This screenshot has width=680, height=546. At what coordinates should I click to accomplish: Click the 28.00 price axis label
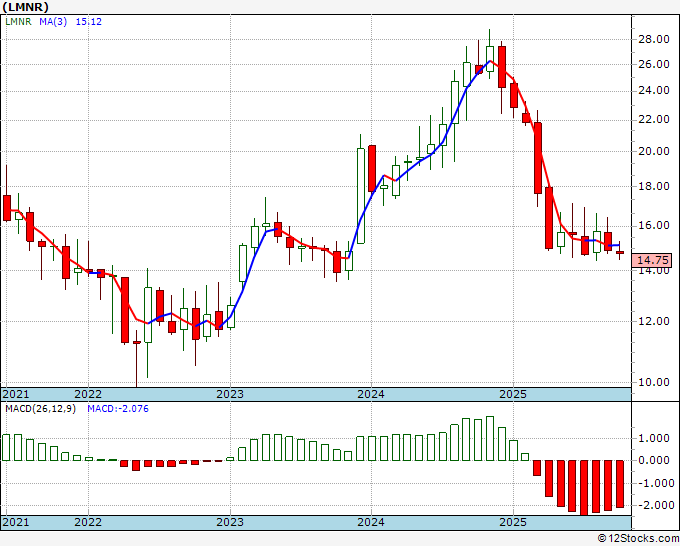654,39
